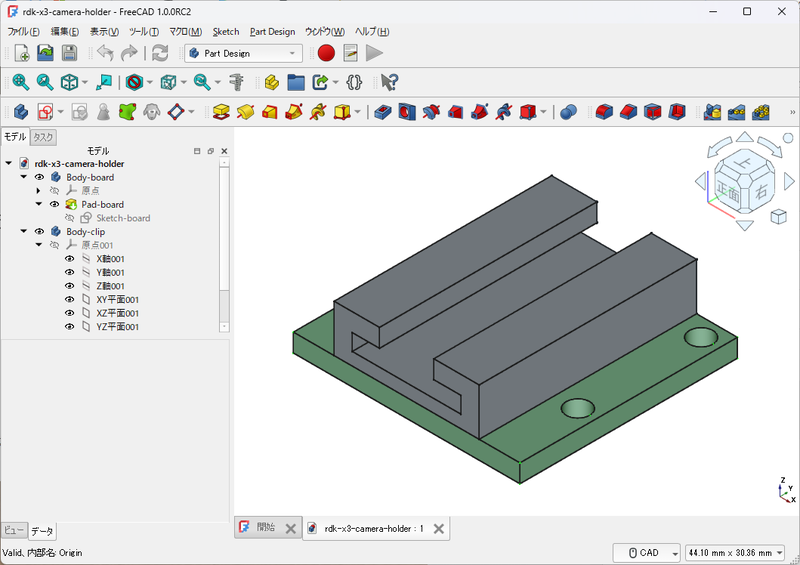
Task: Collapse the Body-clip tree node
Action: pyautogui.click(x=24, y=231)
